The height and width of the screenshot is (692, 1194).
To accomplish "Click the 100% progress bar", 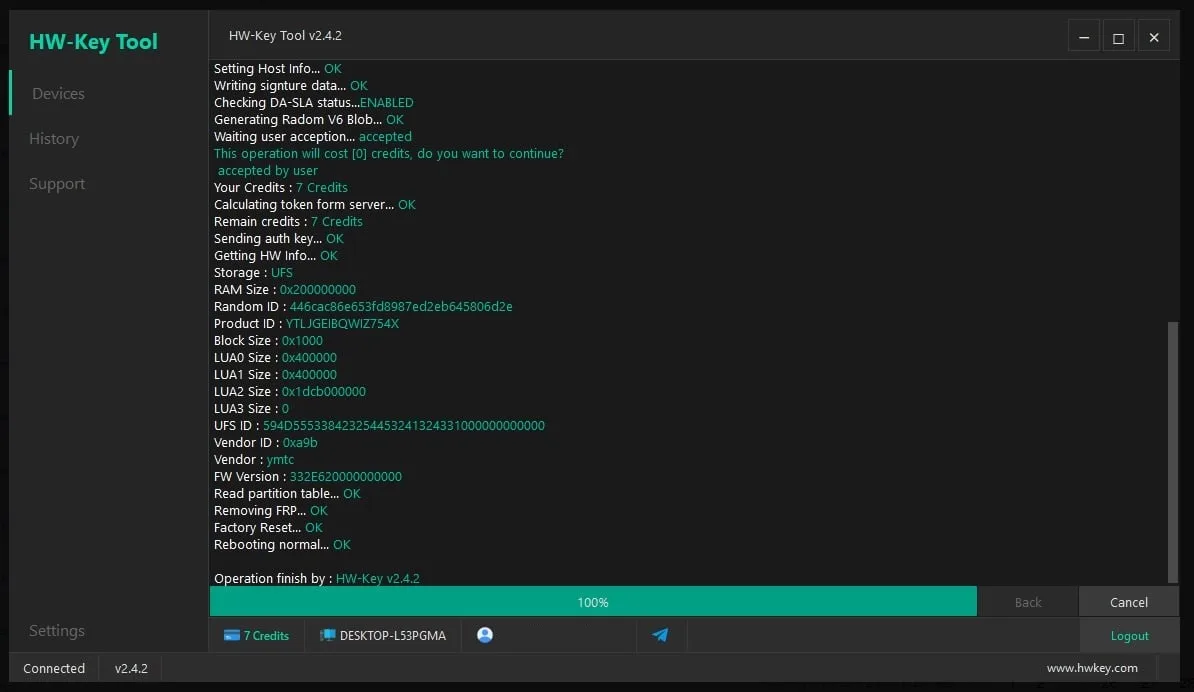I will point(593,601).
